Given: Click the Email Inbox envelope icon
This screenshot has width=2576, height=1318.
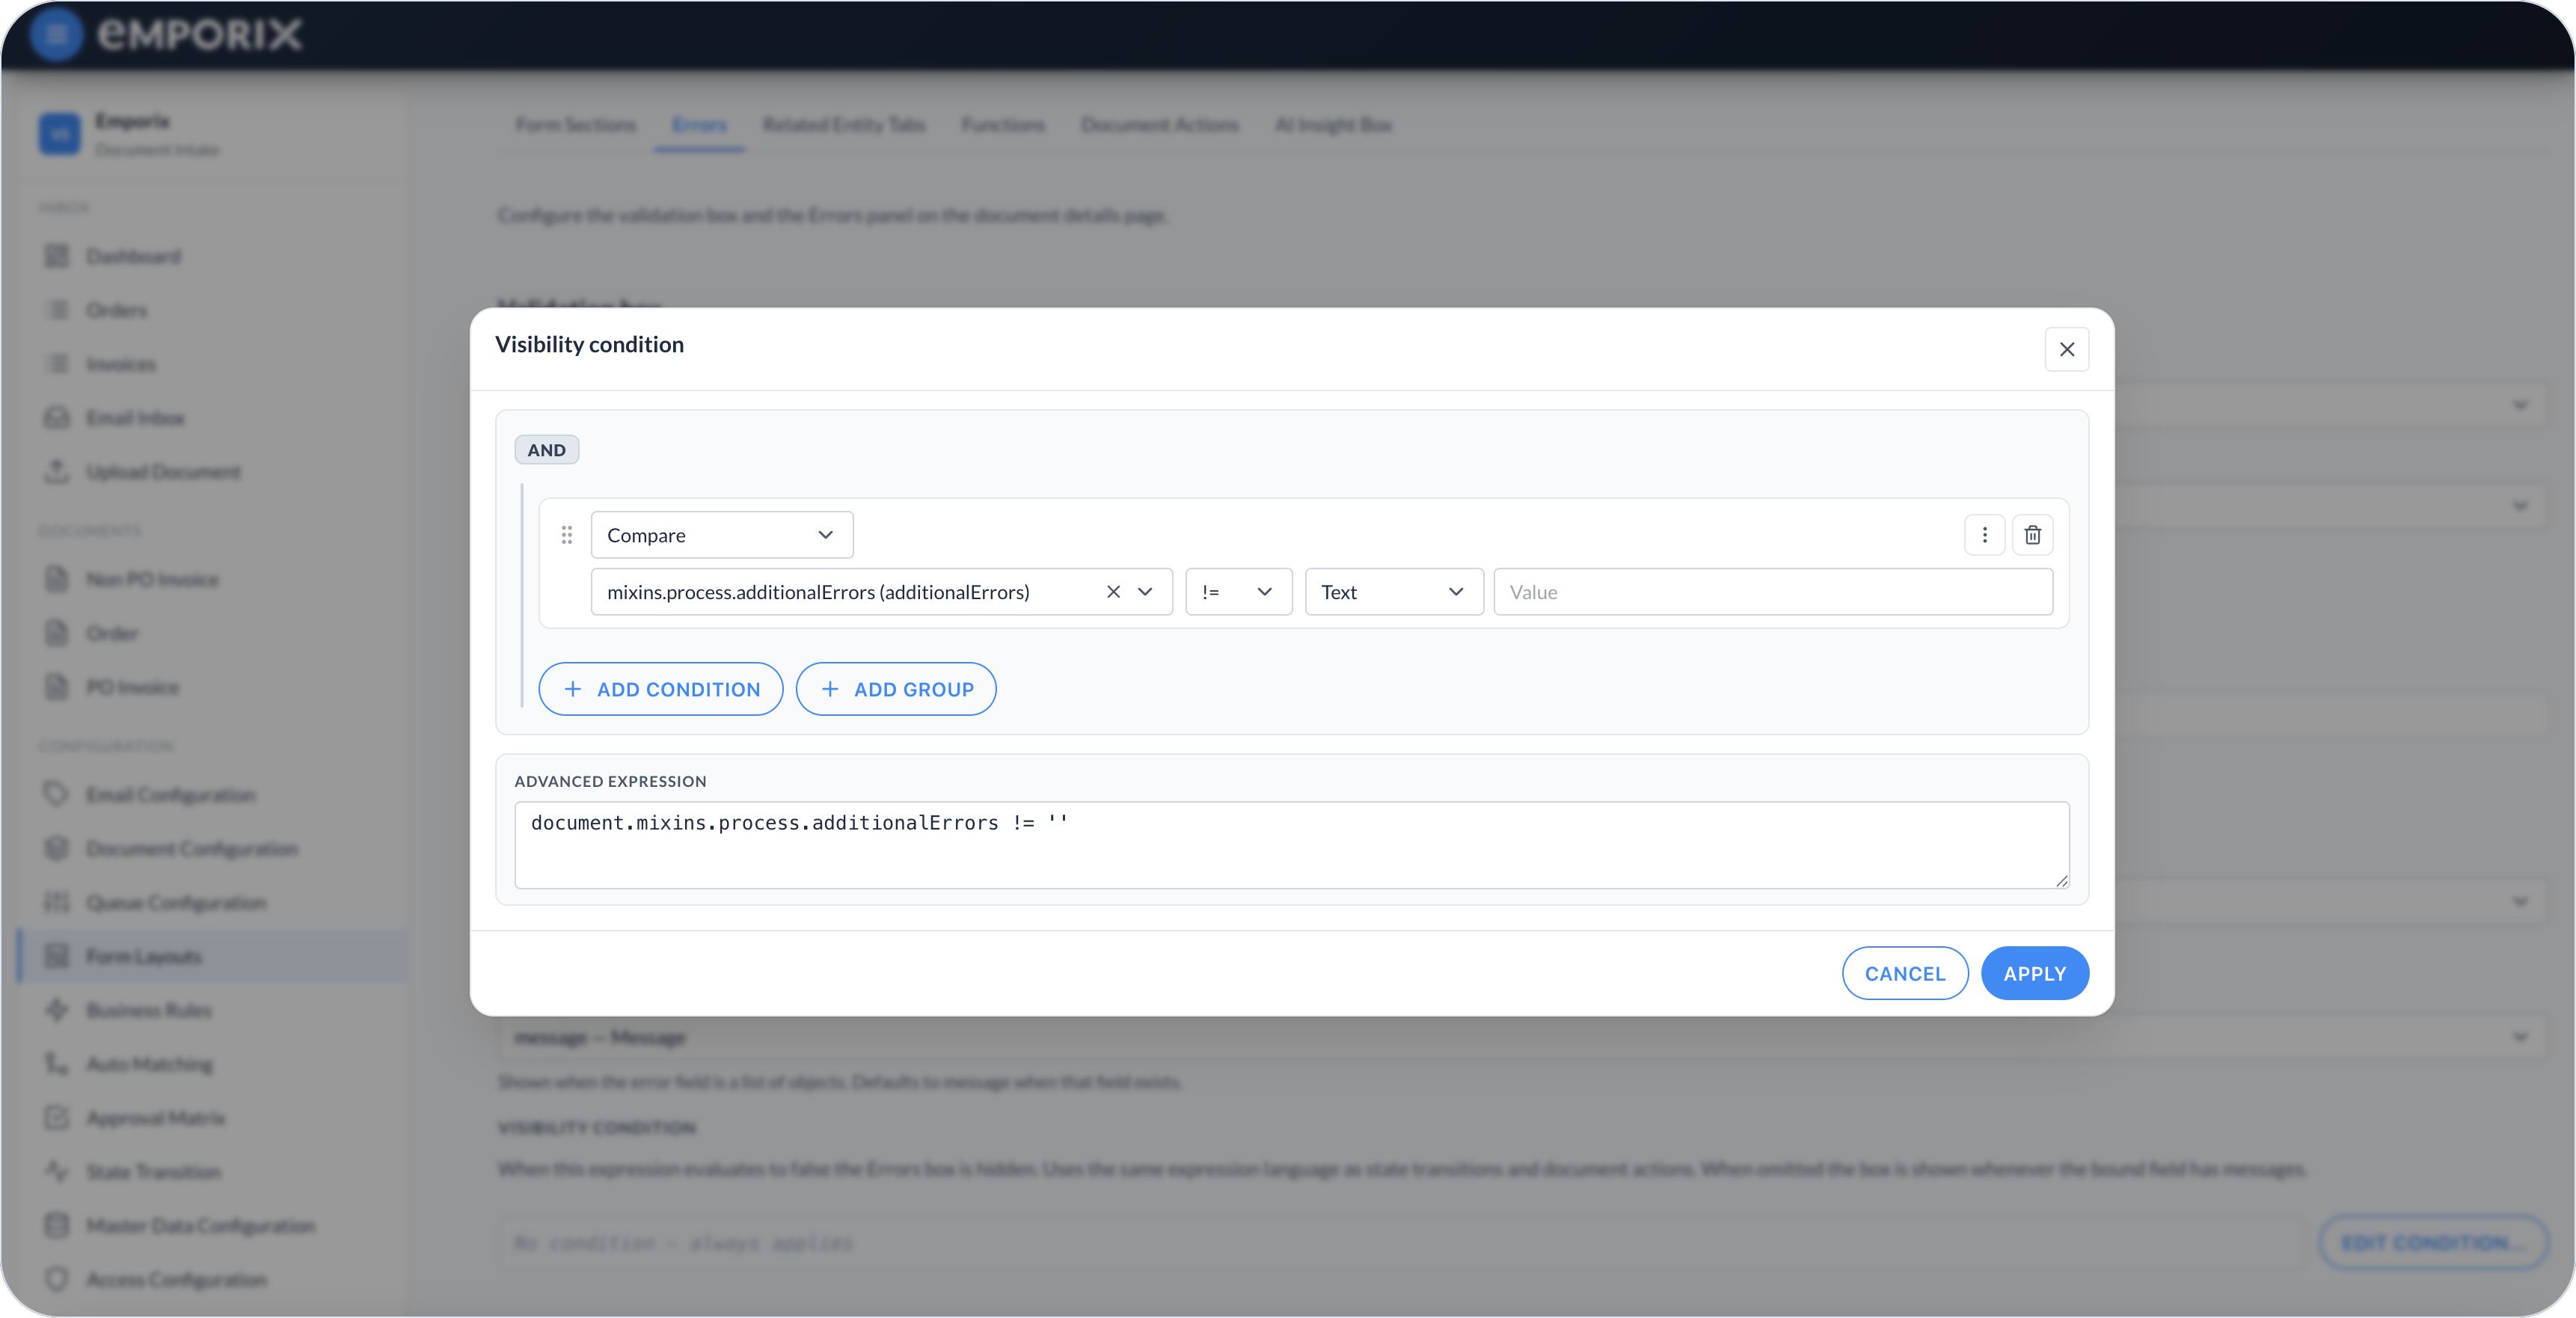Looking at the screenshot, I should pyautogui.click(x=57, y=418).
